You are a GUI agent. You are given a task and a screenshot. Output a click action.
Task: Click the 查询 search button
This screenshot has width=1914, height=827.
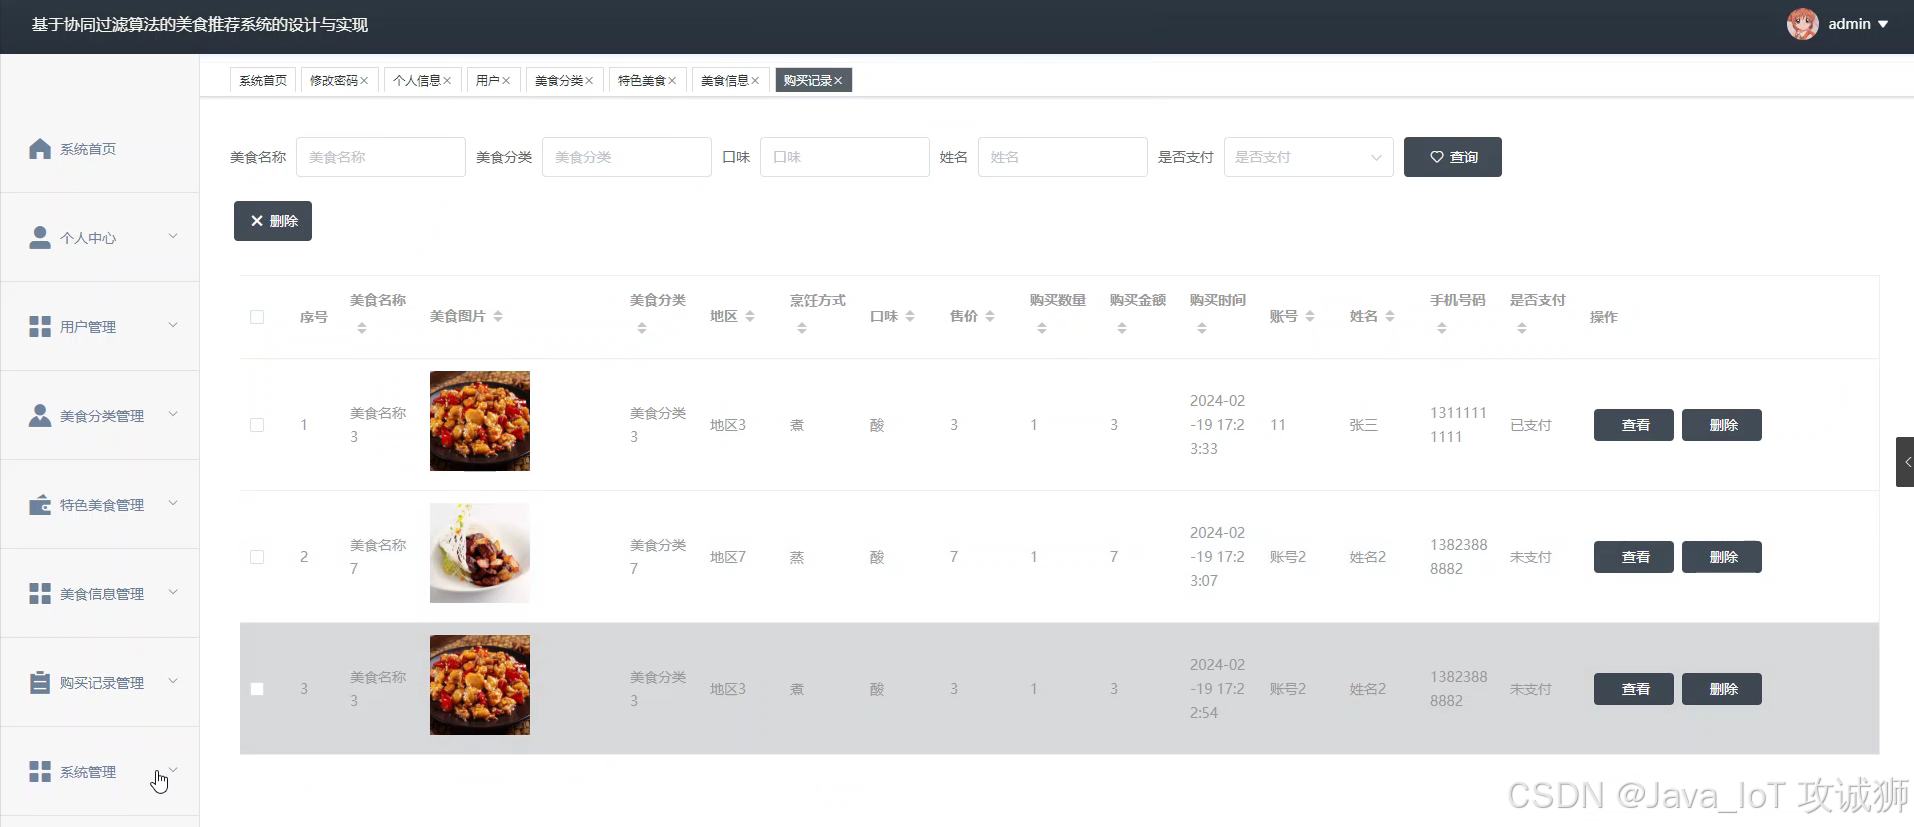tap(1452, 157)
